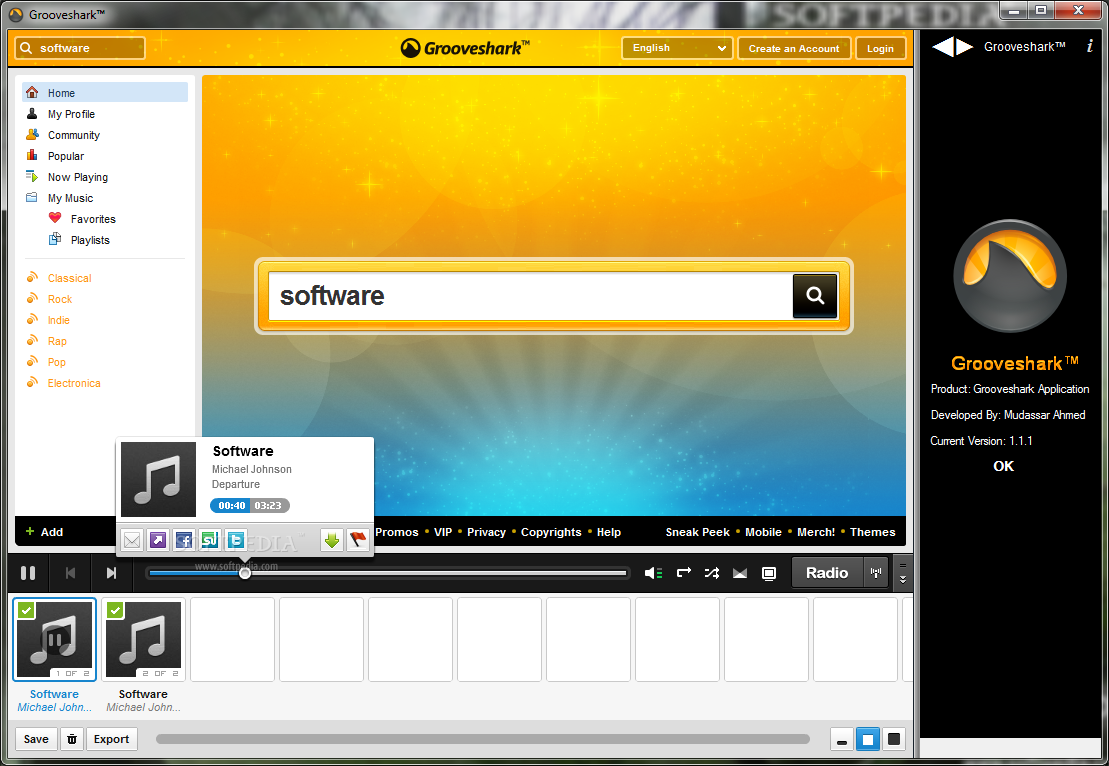This screenshot has height=766, width=1109.
Task: Export the queue
Action: (111, 739)
